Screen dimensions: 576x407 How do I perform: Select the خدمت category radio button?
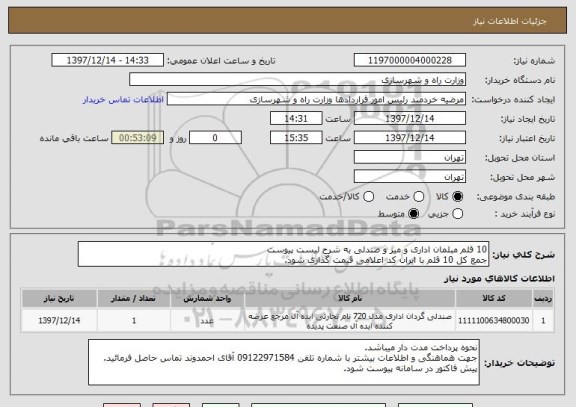click(419, 197)
